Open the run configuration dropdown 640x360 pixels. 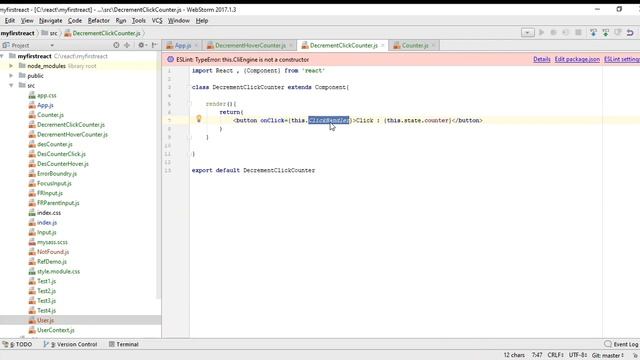[x=528, y=33]
